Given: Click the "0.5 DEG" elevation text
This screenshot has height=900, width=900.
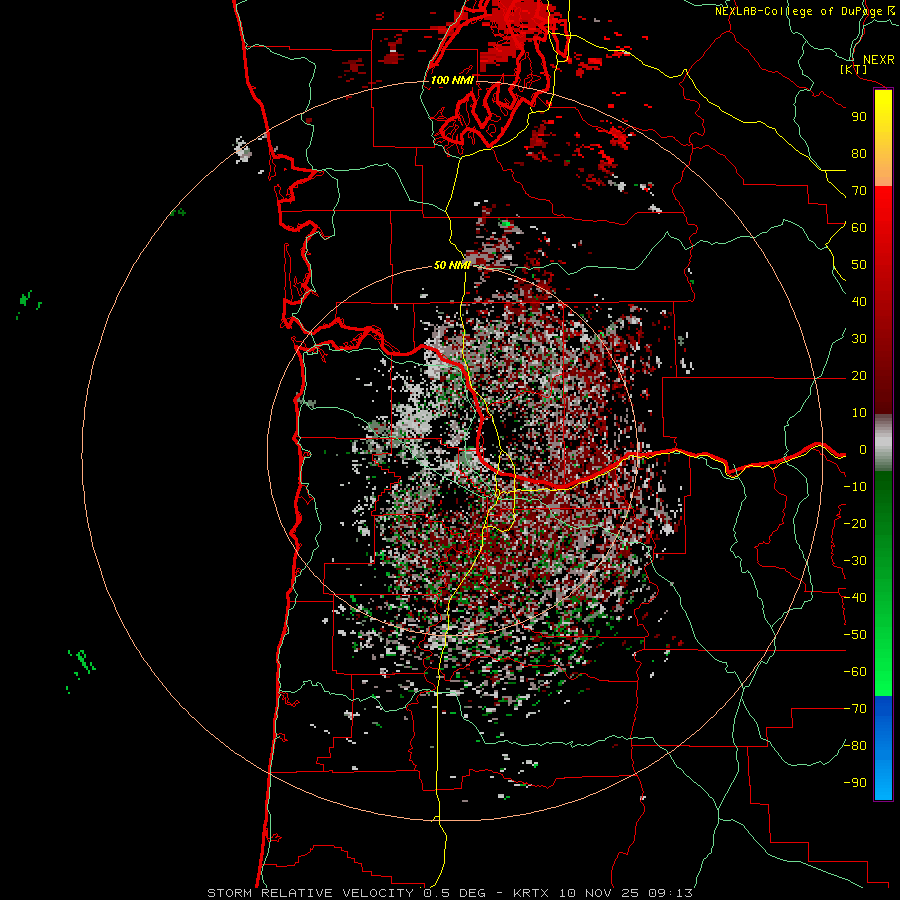Looking at the screenshot, I should pos(455,893).
